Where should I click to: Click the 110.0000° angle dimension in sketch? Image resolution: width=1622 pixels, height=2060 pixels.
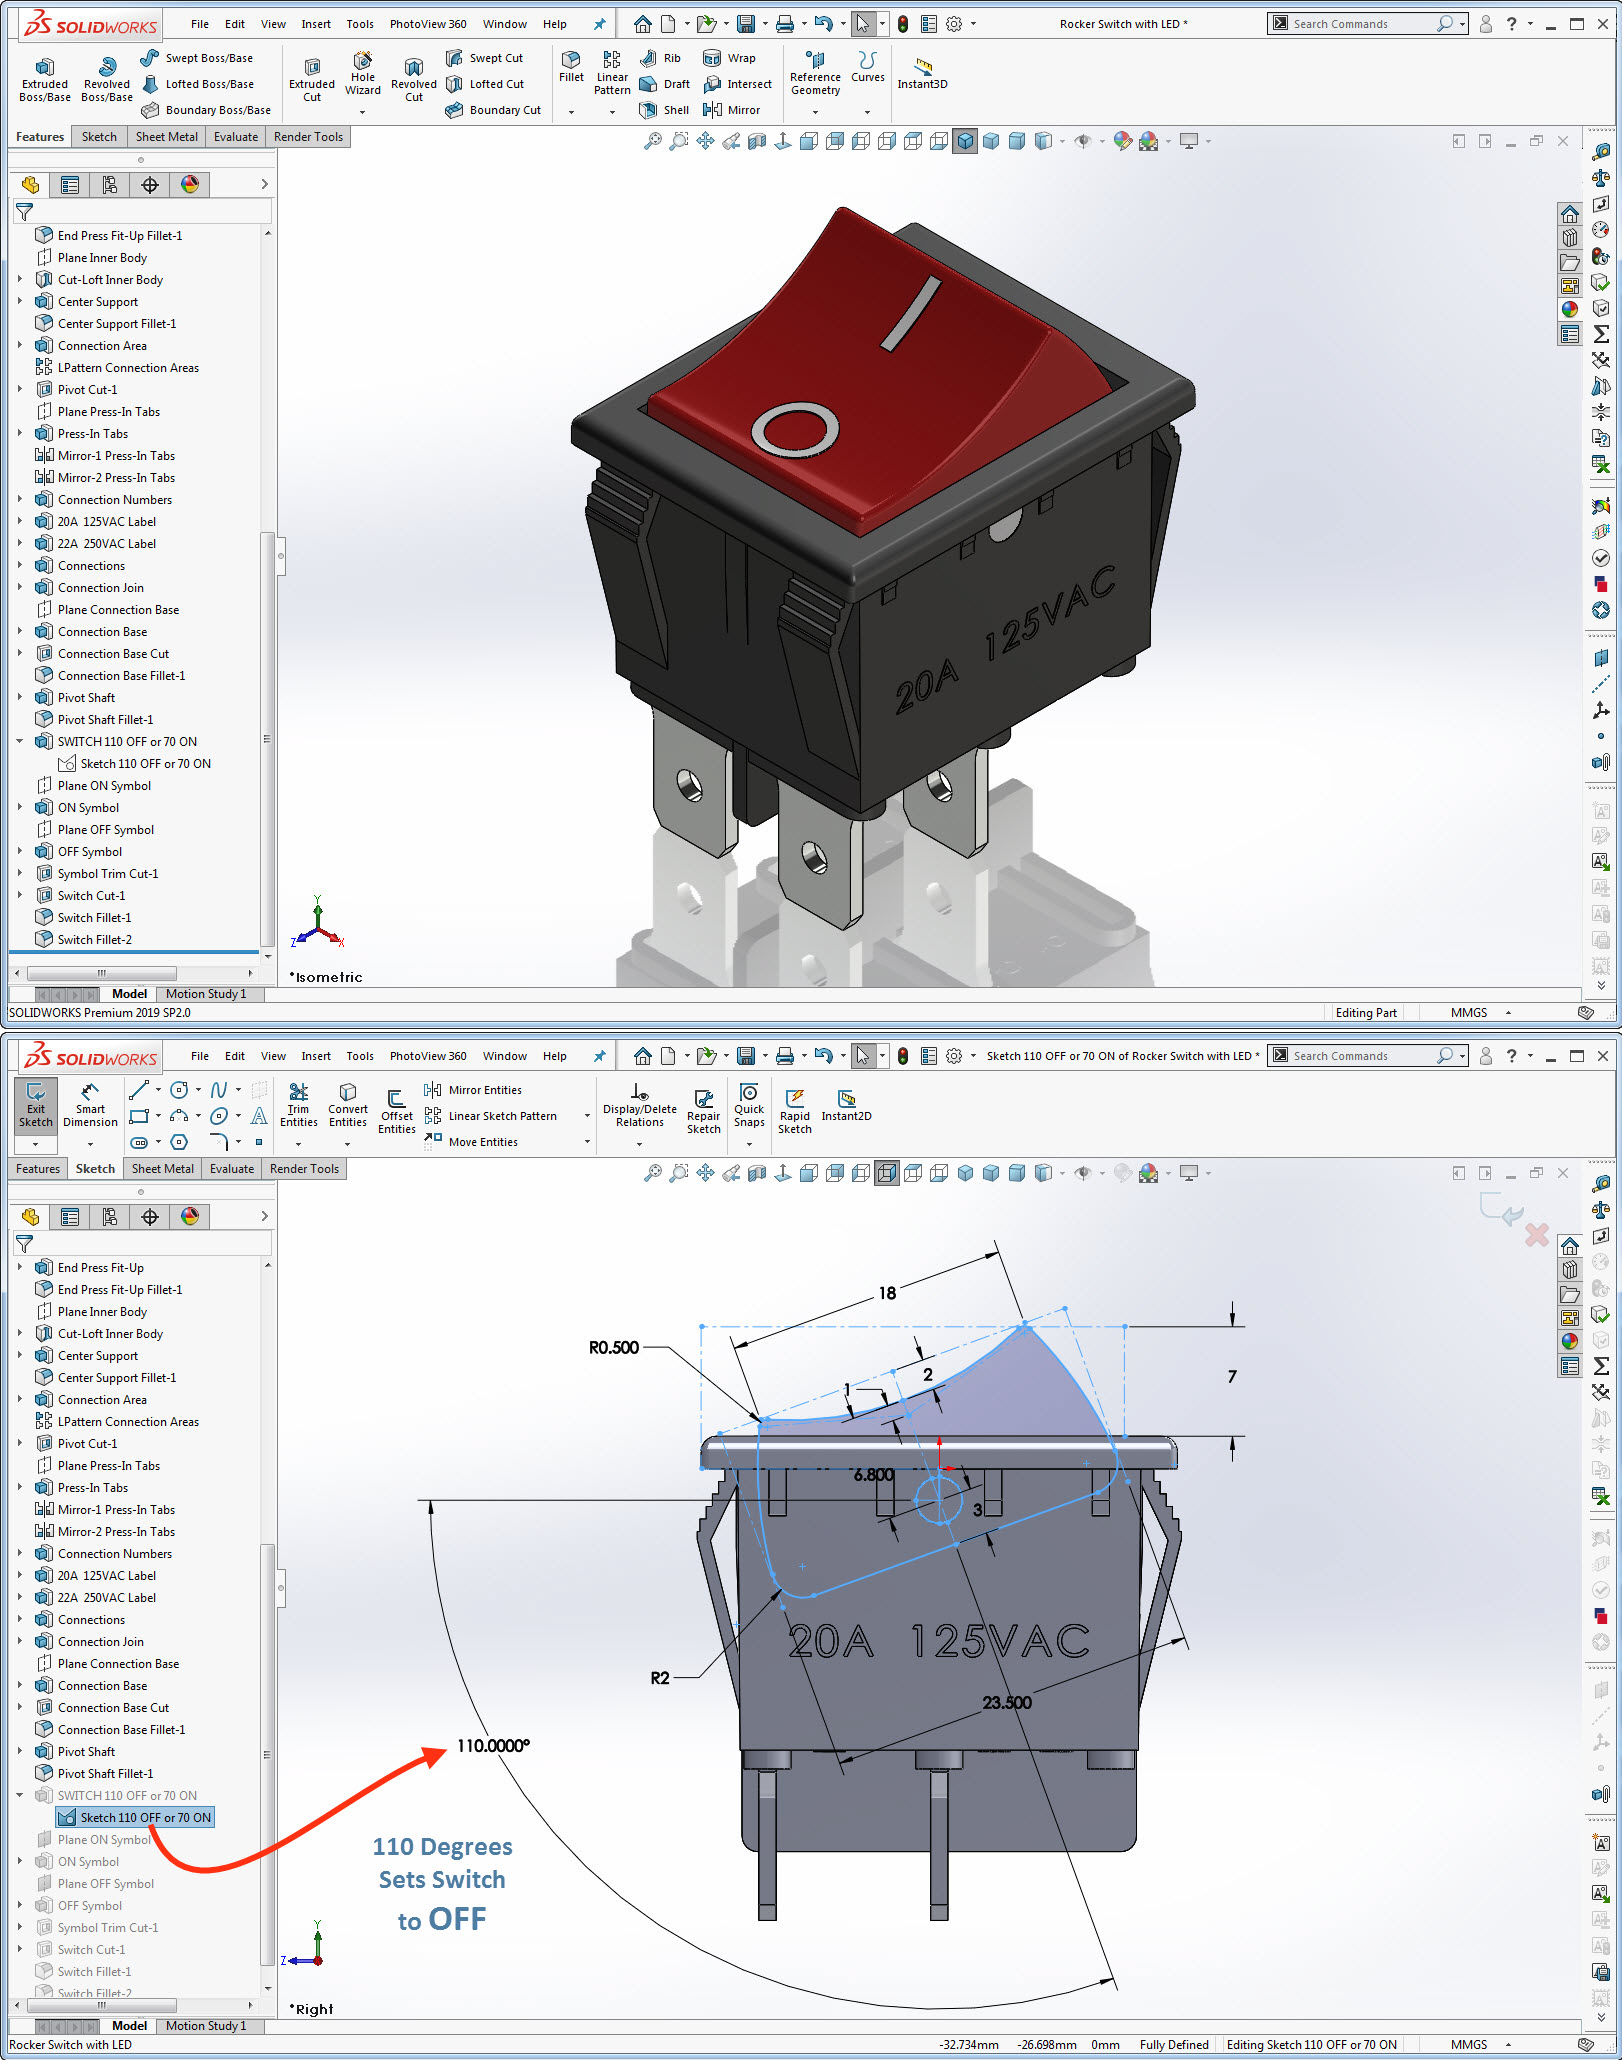tap(493, 1745)
